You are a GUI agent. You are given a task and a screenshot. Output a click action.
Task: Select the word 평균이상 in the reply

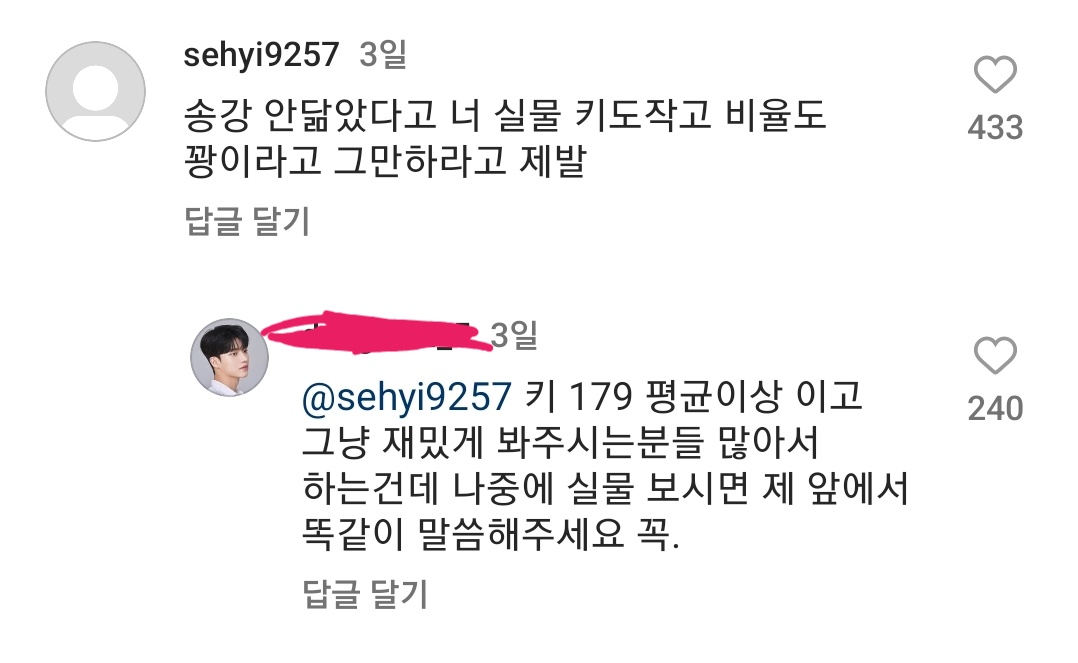[x=714, y=397]
